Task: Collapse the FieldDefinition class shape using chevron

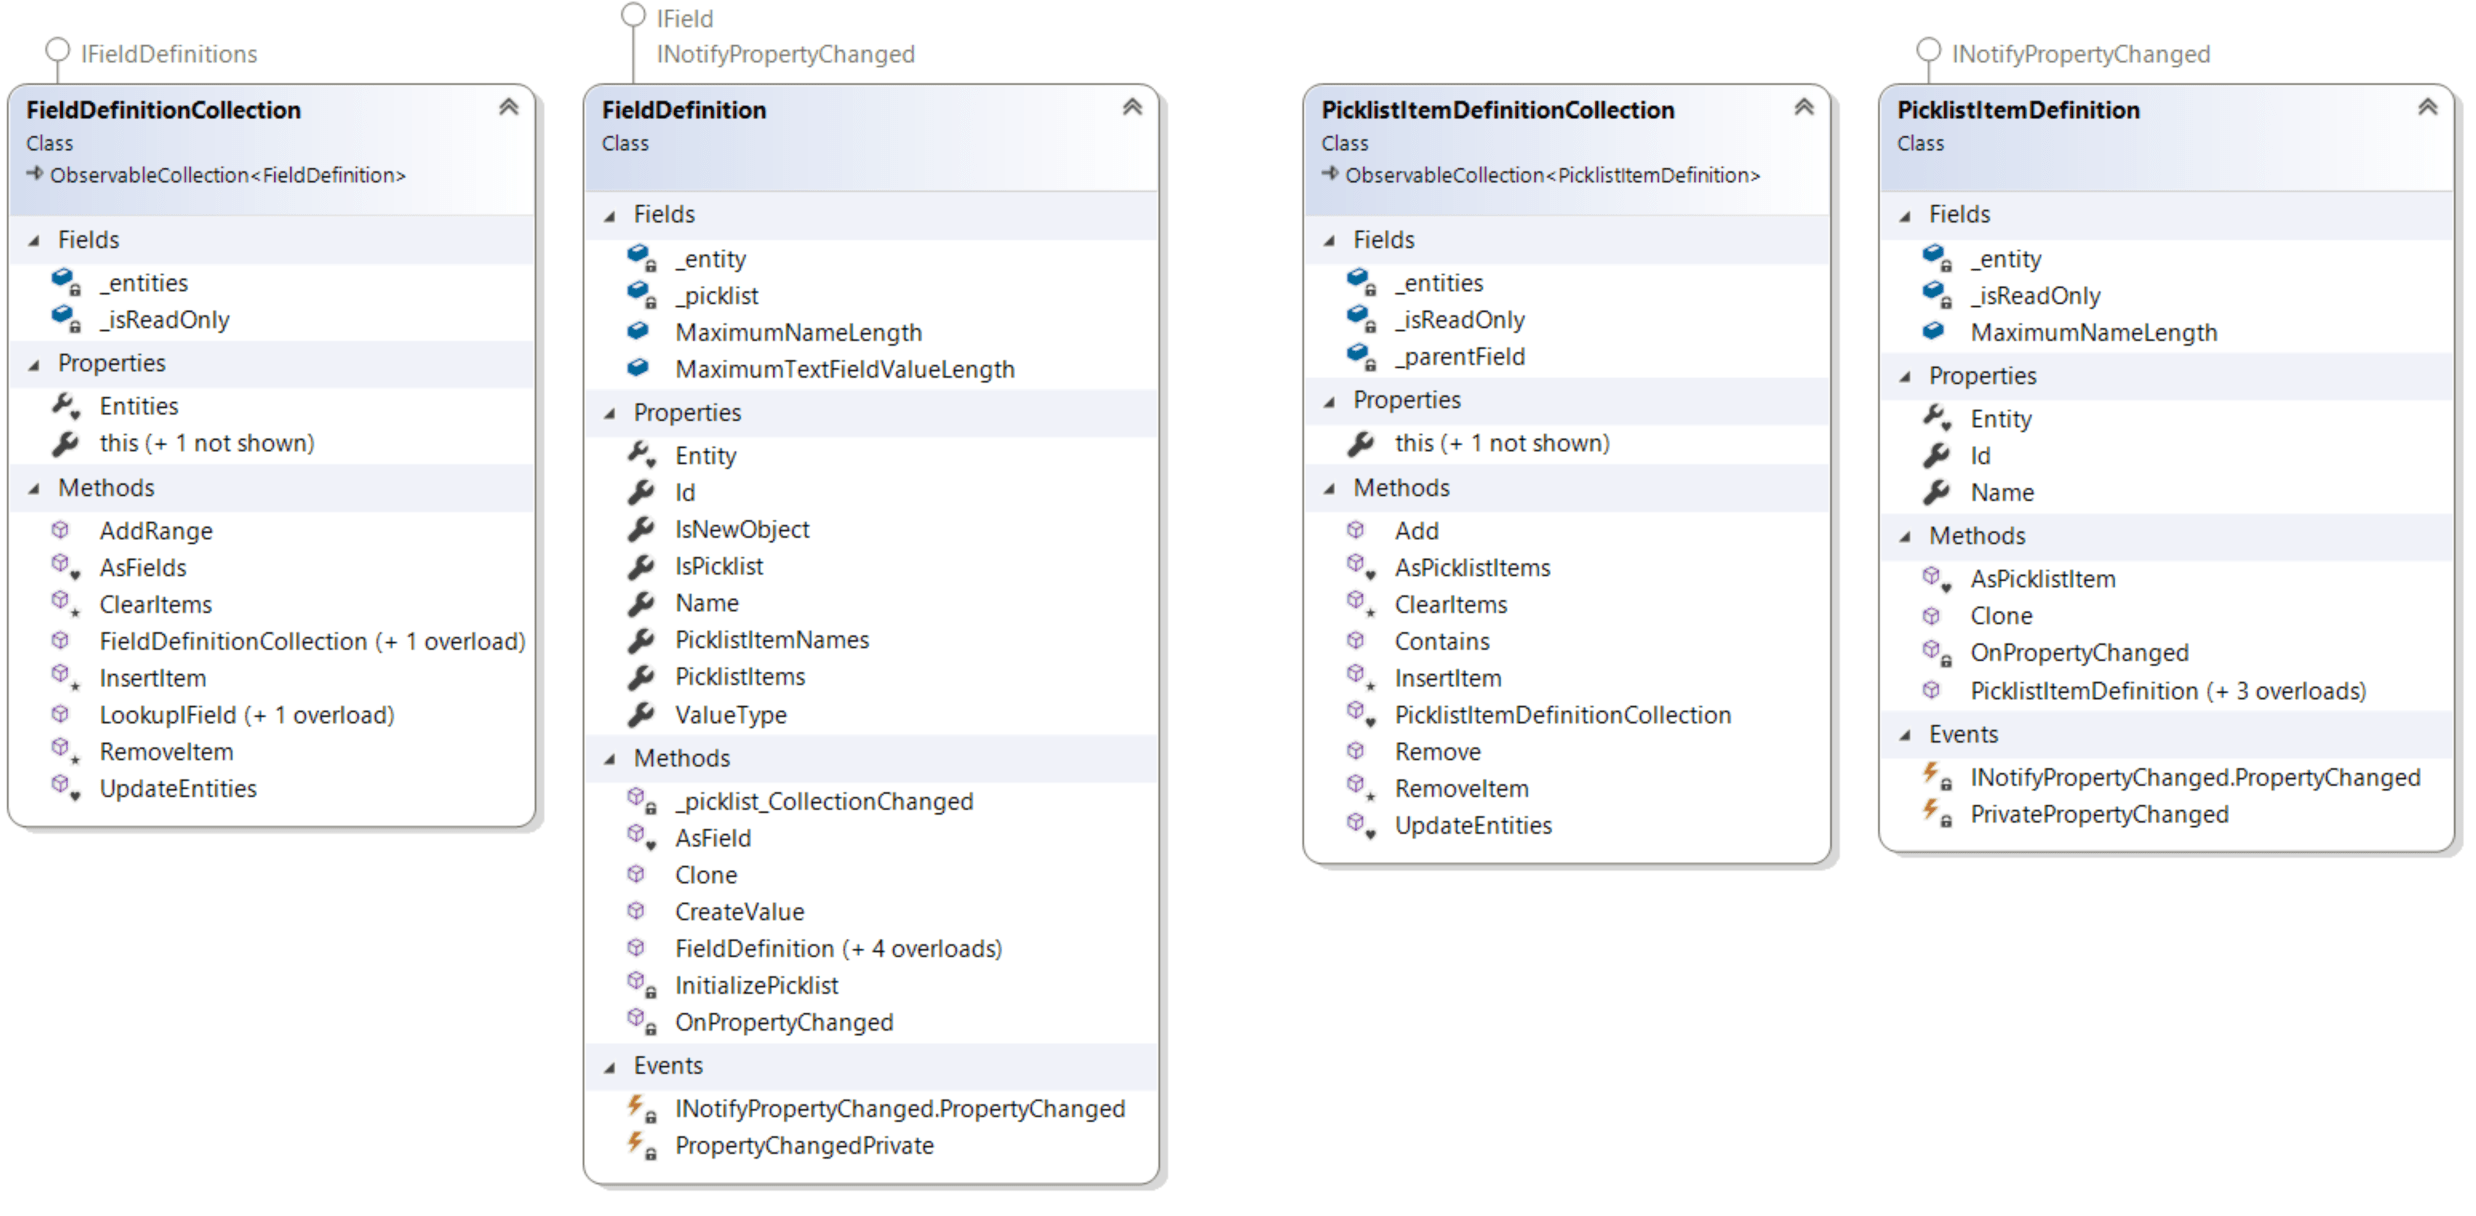Action: (x=1132, y=107)
